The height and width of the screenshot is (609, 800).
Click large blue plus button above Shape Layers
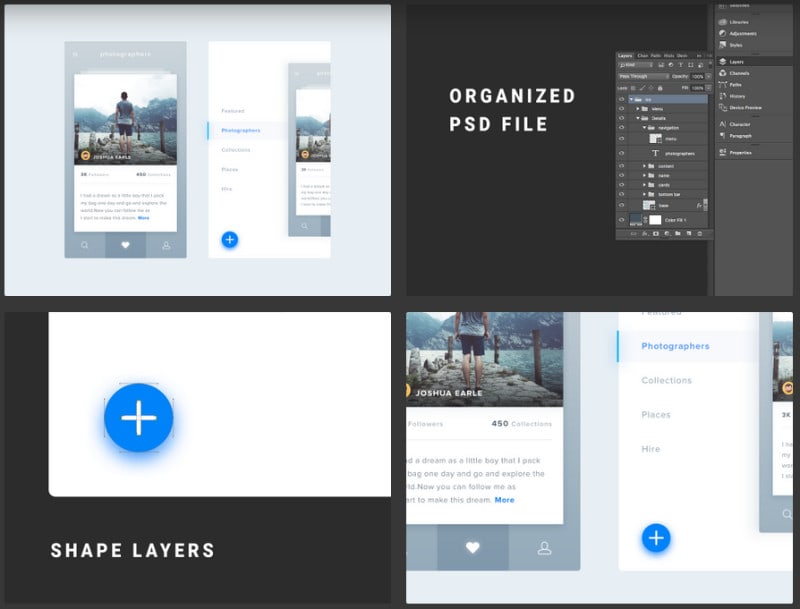(138, 418)
